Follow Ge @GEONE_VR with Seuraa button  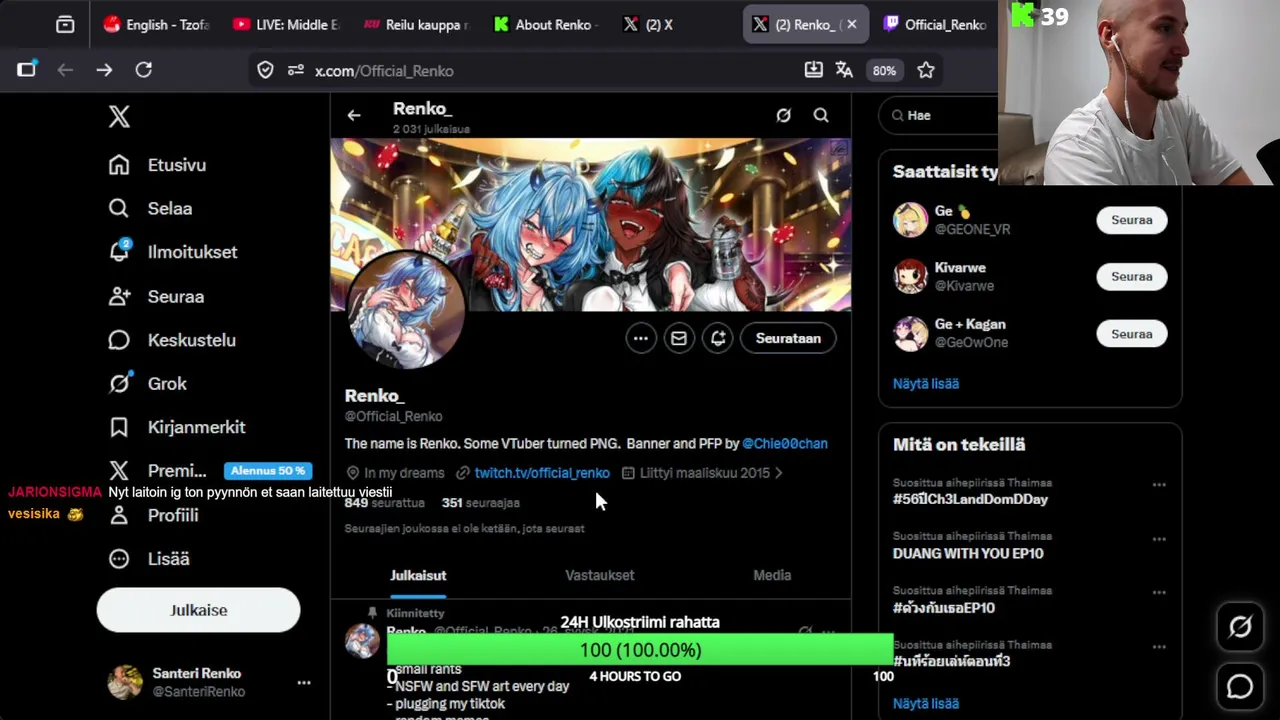pos(1132,220)
